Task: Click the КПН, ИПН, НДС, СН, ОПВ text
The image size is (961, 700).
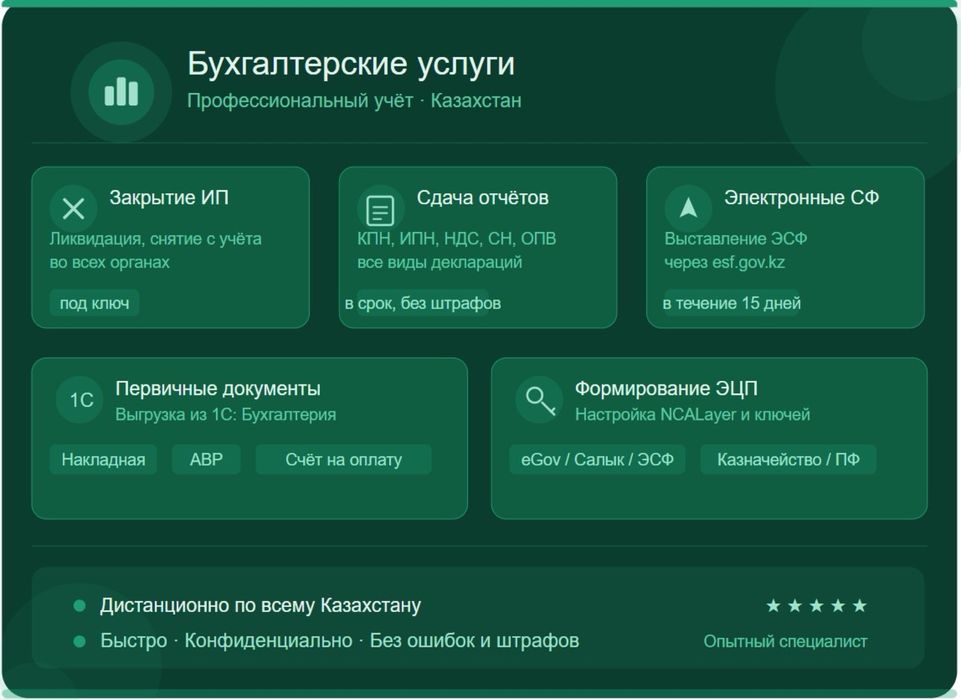Action: [x=457, y=238]
